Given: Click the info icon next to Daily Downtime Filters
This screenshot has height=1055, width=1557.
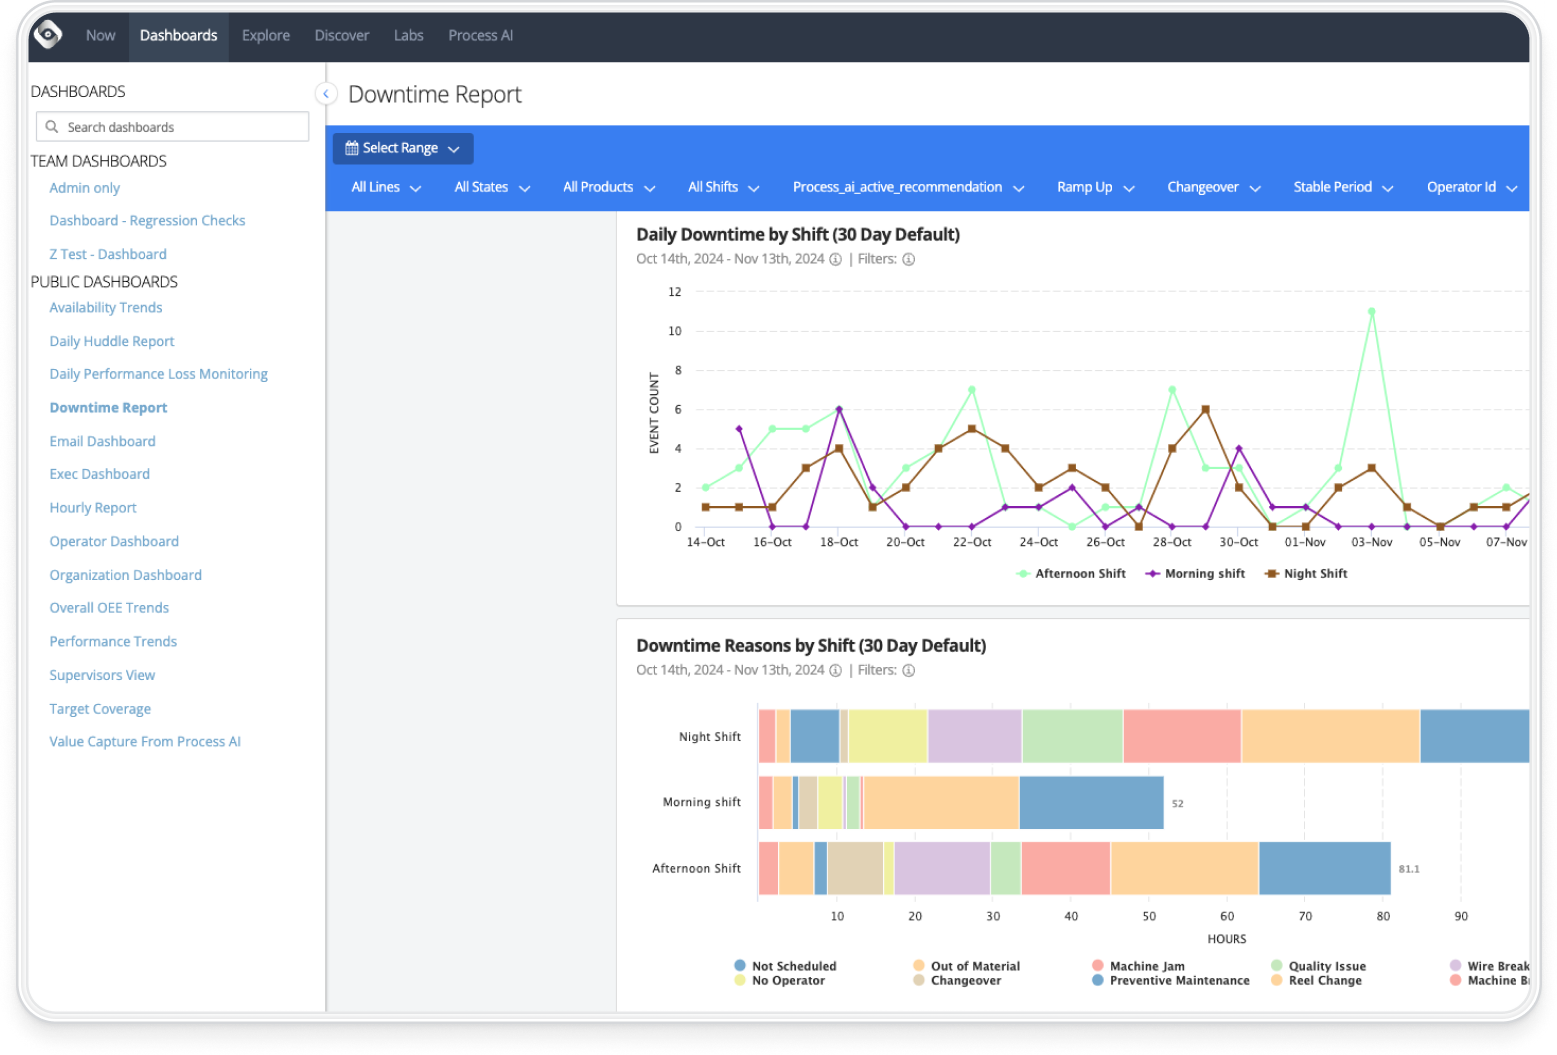Looking at the screenshot, I should tap(908, 259).
